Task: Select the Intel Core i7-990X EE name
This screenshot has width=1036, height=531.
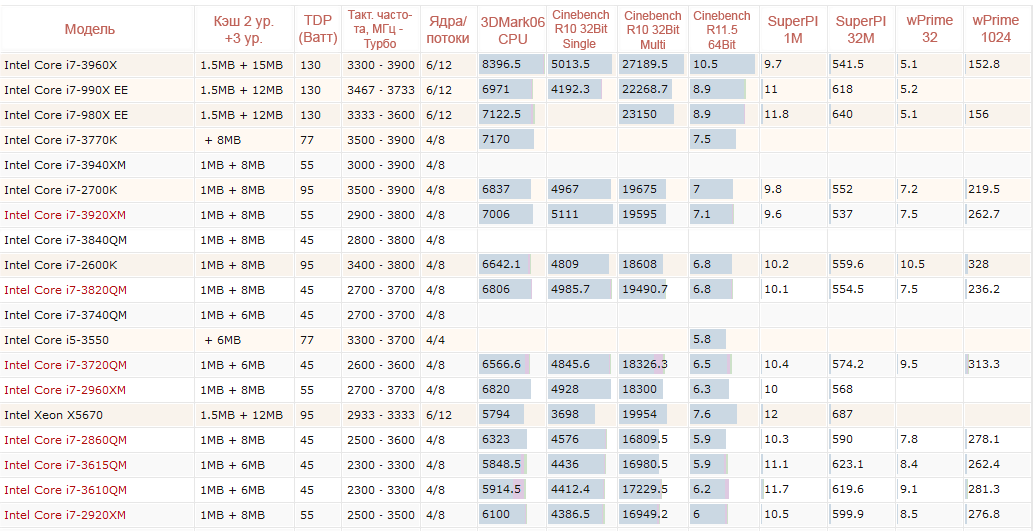Action: coord(66,90)
